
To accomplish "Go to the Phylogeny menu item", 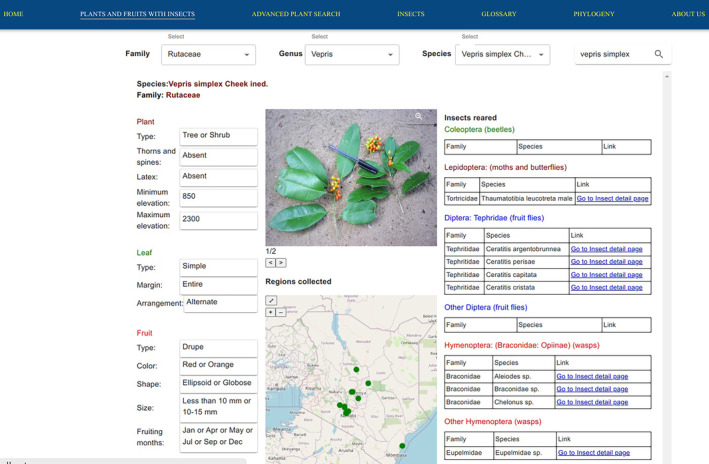I will [594, 14].
